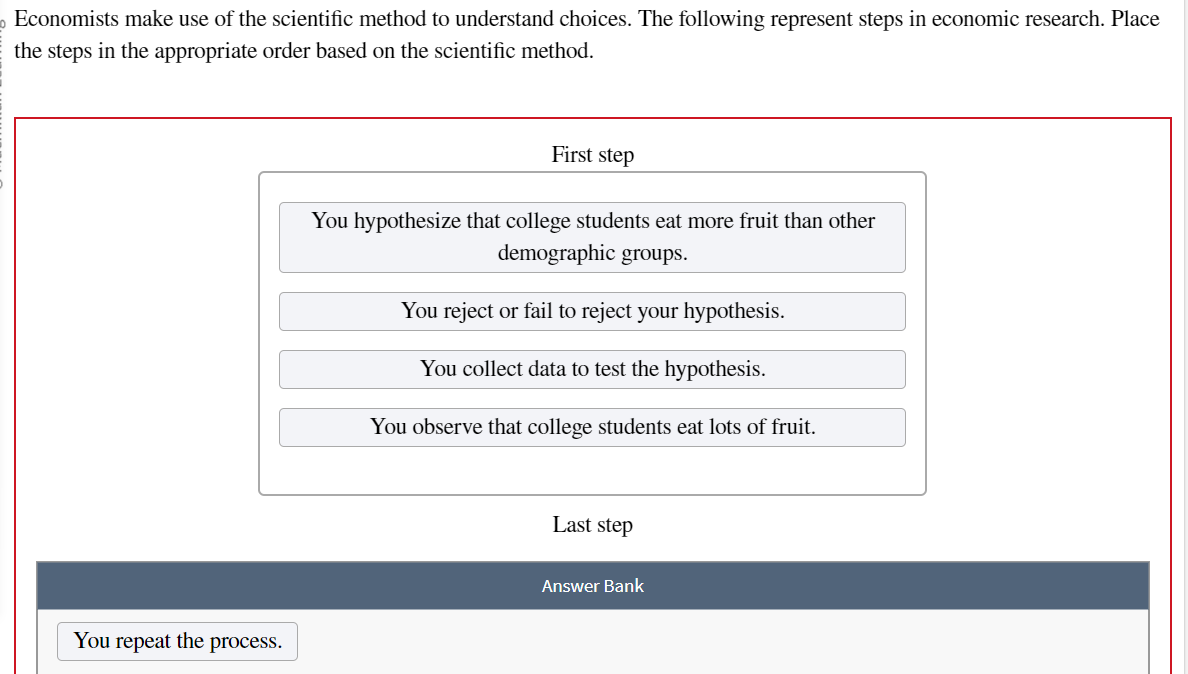Click the "You repeat the process." answer card

(x=177, y=641)
